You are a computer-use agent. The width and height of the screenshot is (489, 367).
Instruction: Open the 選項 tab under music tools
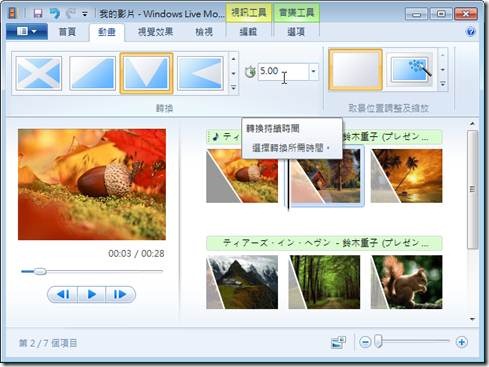click(296, 32)
